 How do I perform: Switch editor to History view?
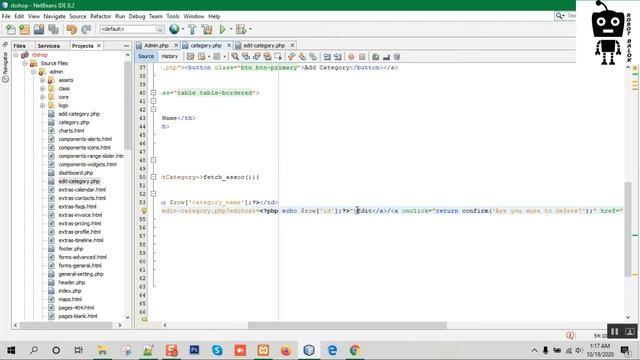tap(169, 57)
